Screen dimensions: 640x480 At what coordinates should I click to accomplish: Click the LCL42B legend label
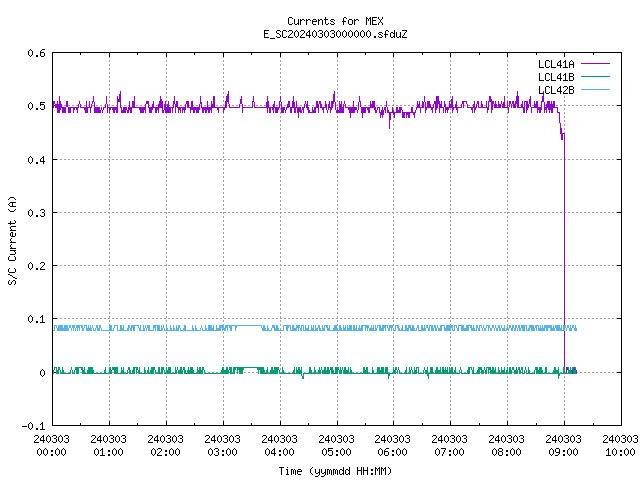point(556,90)
